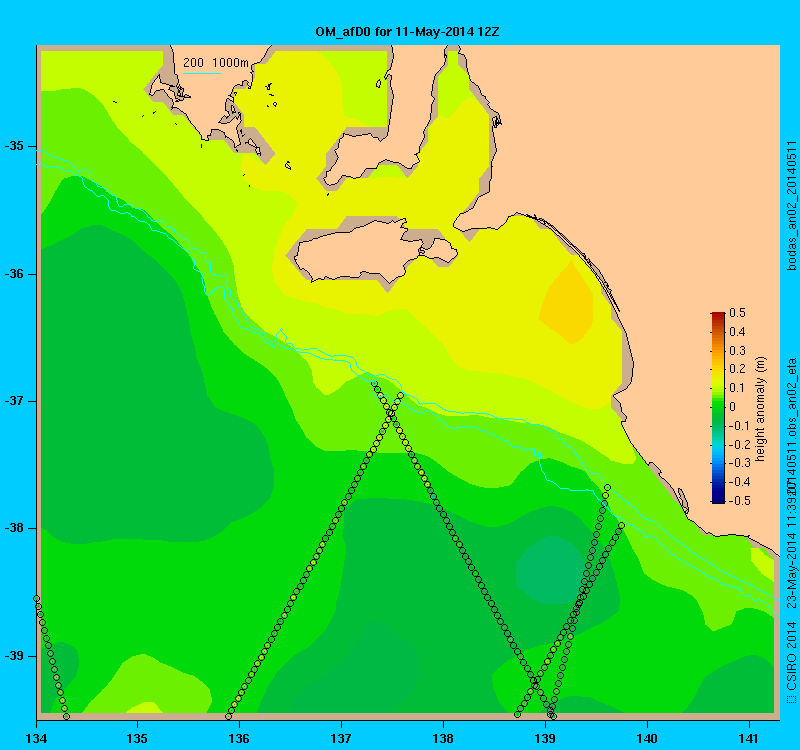Click the red top end of the colorbar
The width and height of the screenshot is (800, 750).
click(718, 316)
